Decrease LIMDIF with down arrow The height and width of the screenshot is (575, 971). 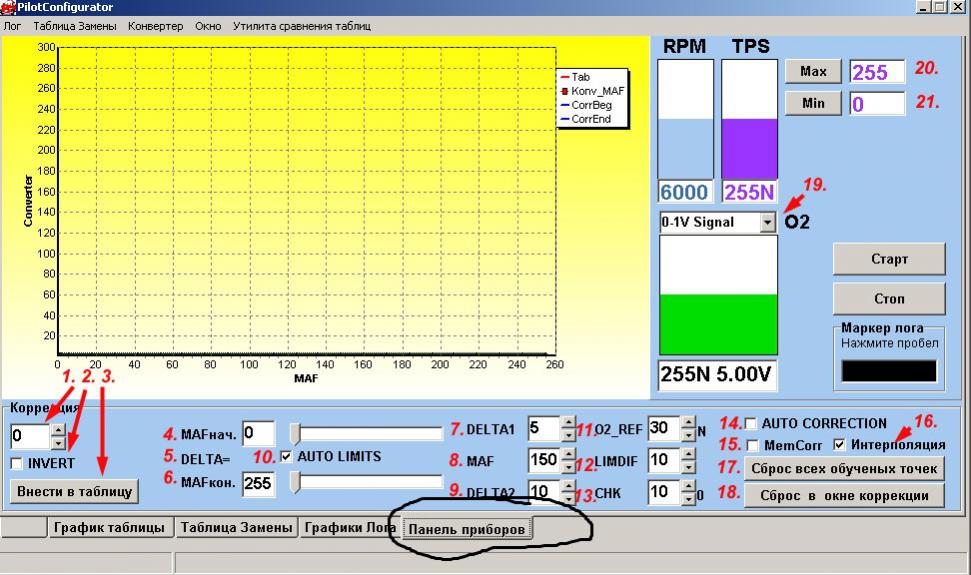[x=689, y=467]
